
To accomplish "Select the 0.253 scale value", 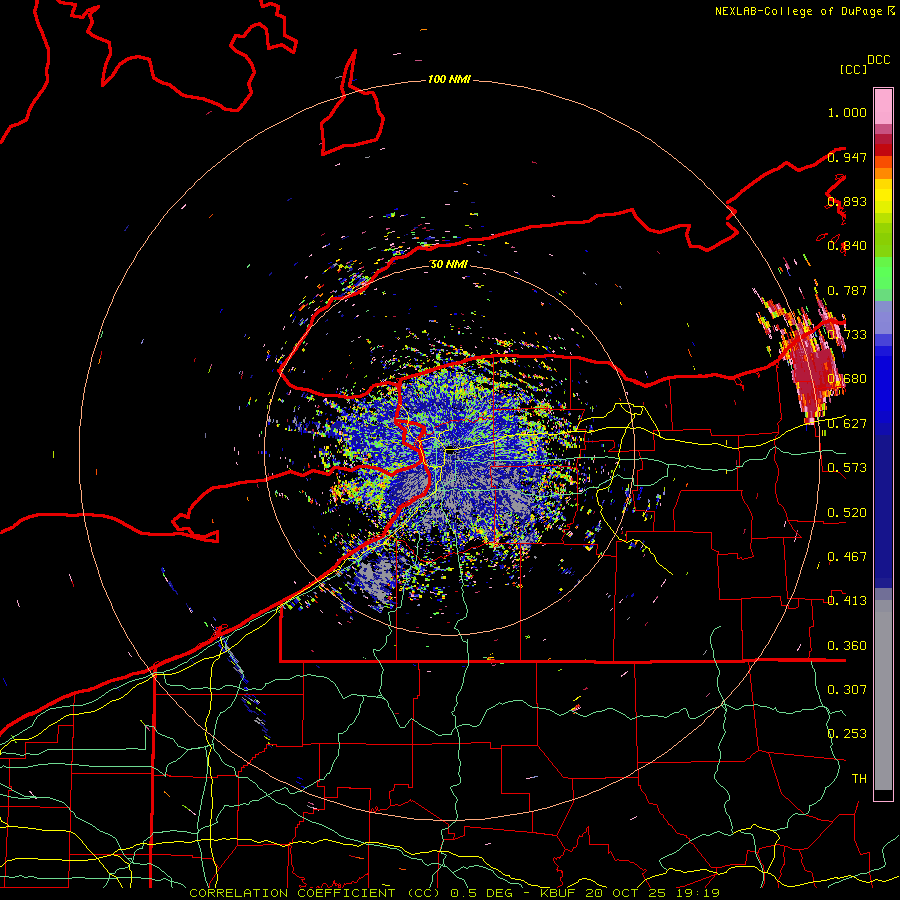I will (x=847, y=734).
